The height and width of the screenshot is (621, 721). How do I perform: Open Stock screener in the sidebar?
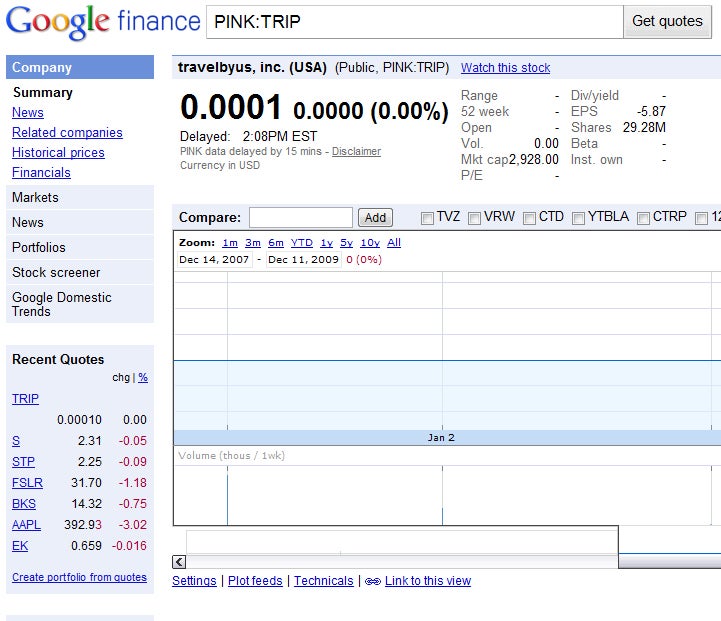click(80, 272)
